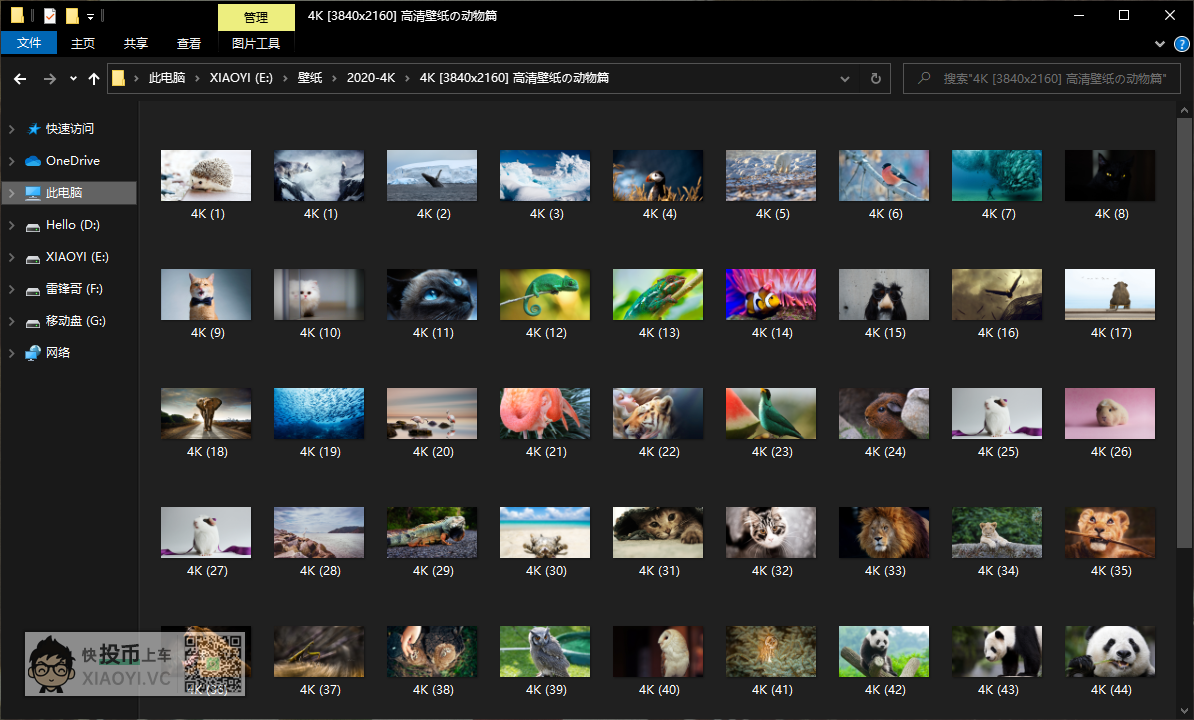1194x720 pixels.
Task: Open the recent locations dropdown
Action: point(73,78)
